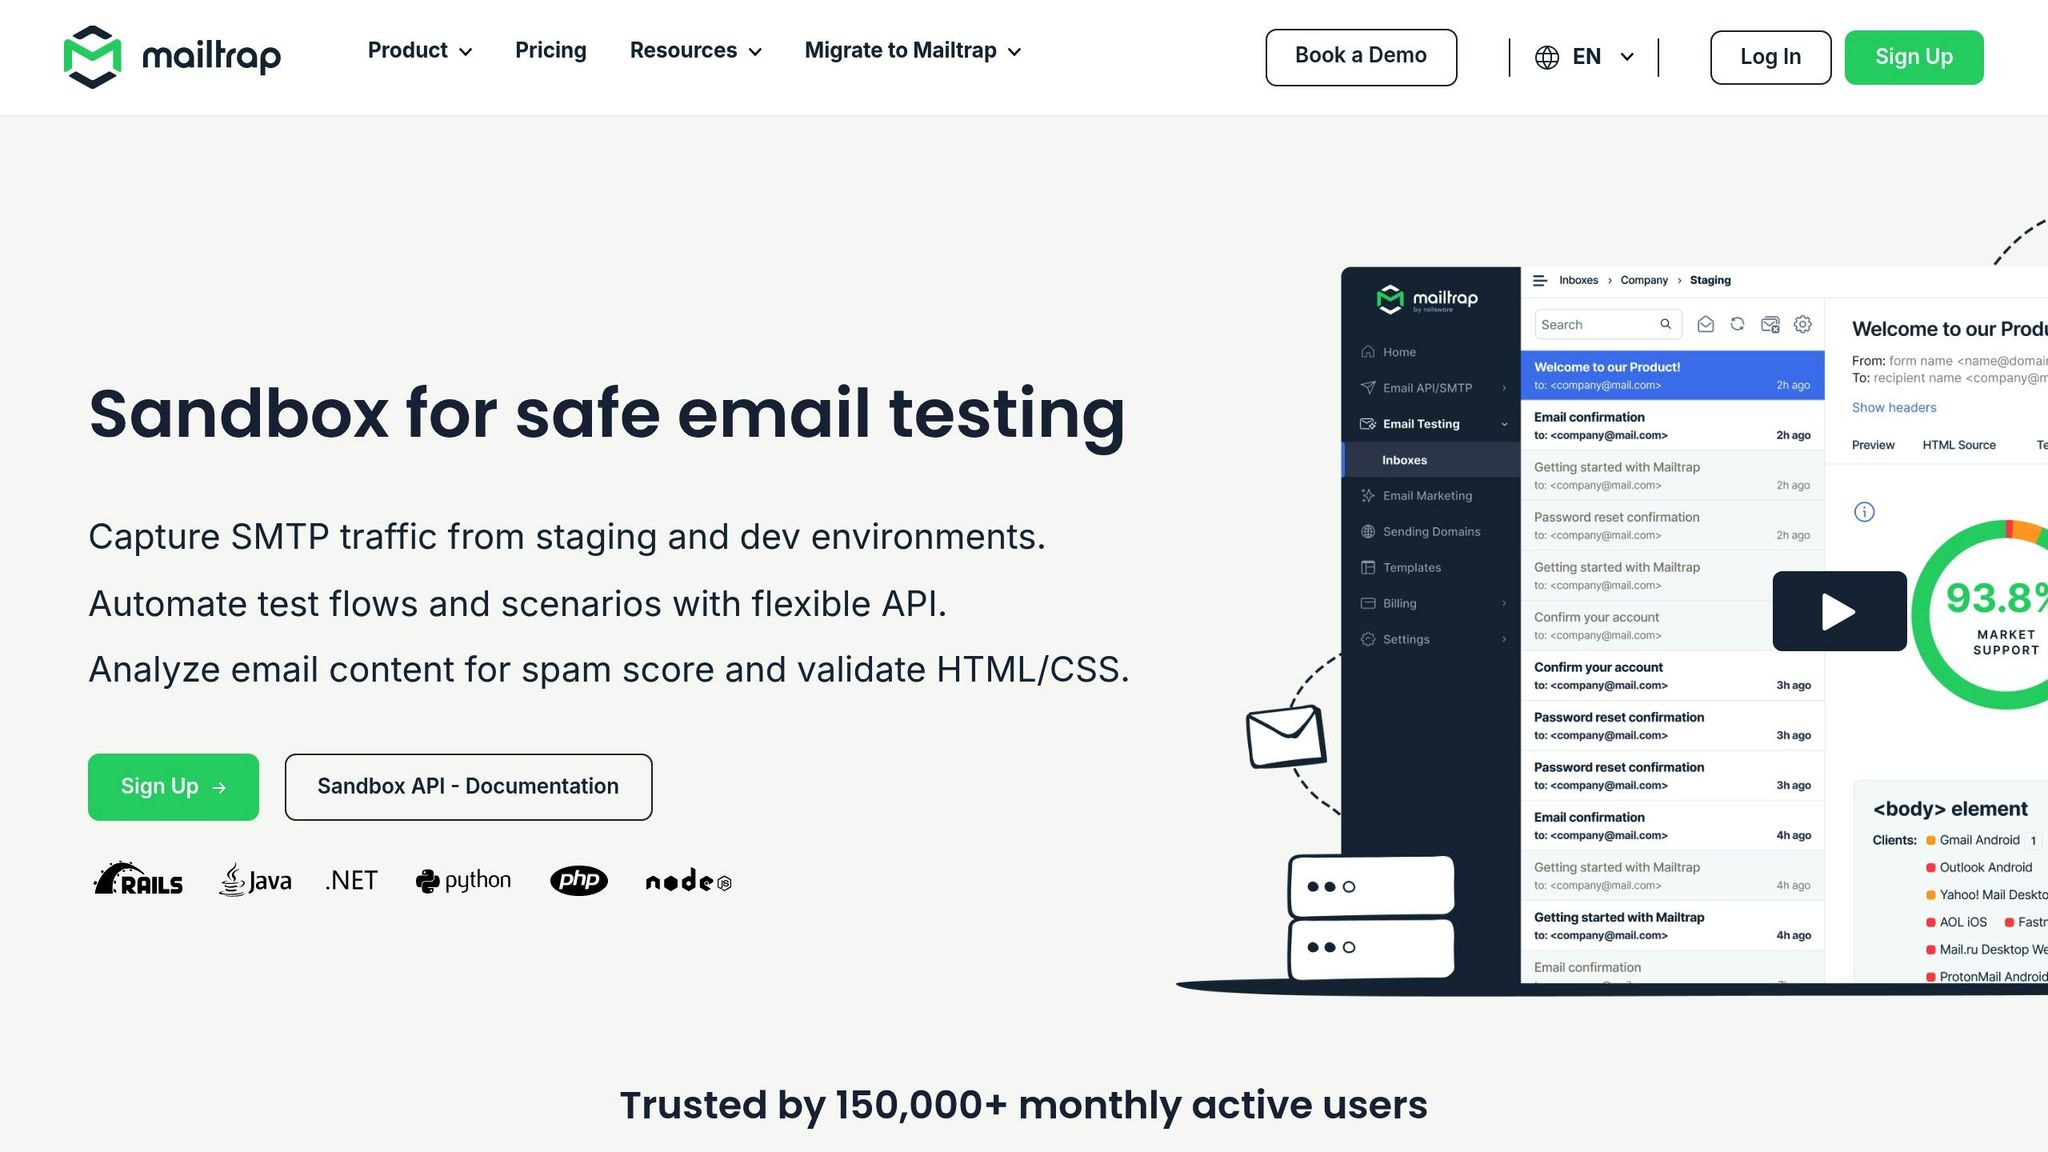Screen dimensions: 2048x1152
Task: Click the hero Sign Up arrow button
Action: click(x=173, y=787)
